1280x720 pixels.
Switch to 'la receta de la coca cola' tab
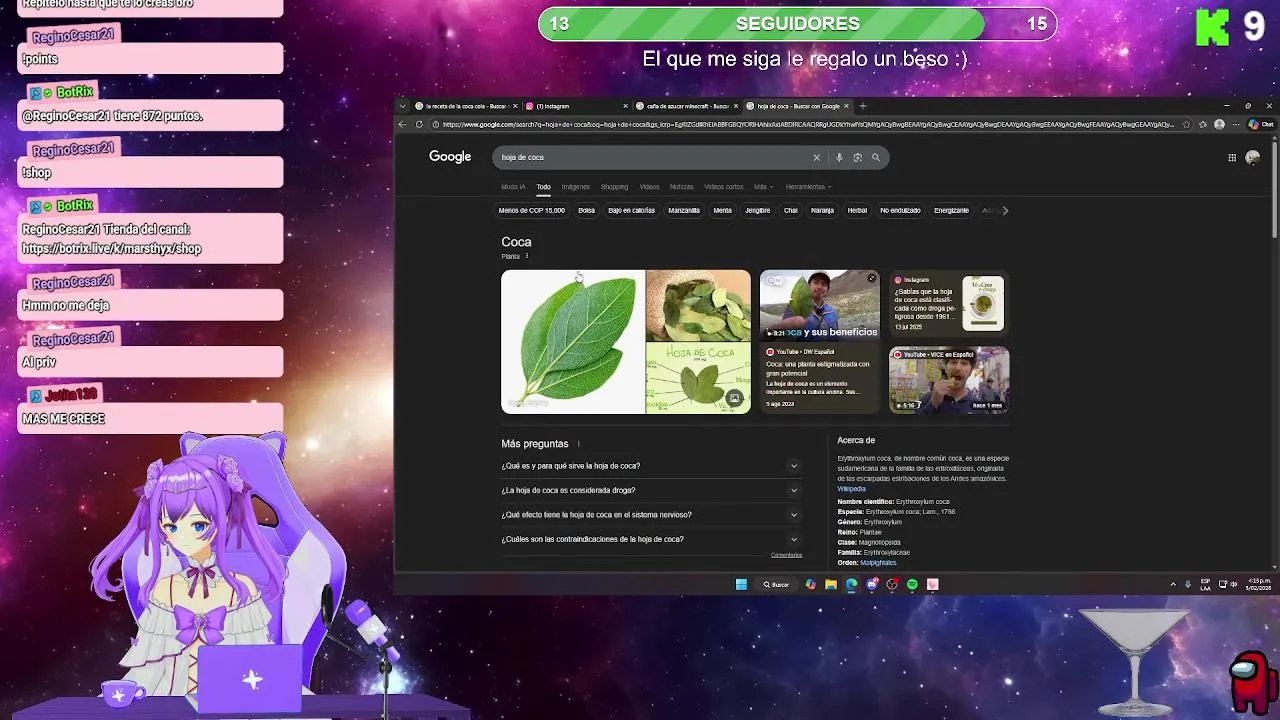pos(465,106)
